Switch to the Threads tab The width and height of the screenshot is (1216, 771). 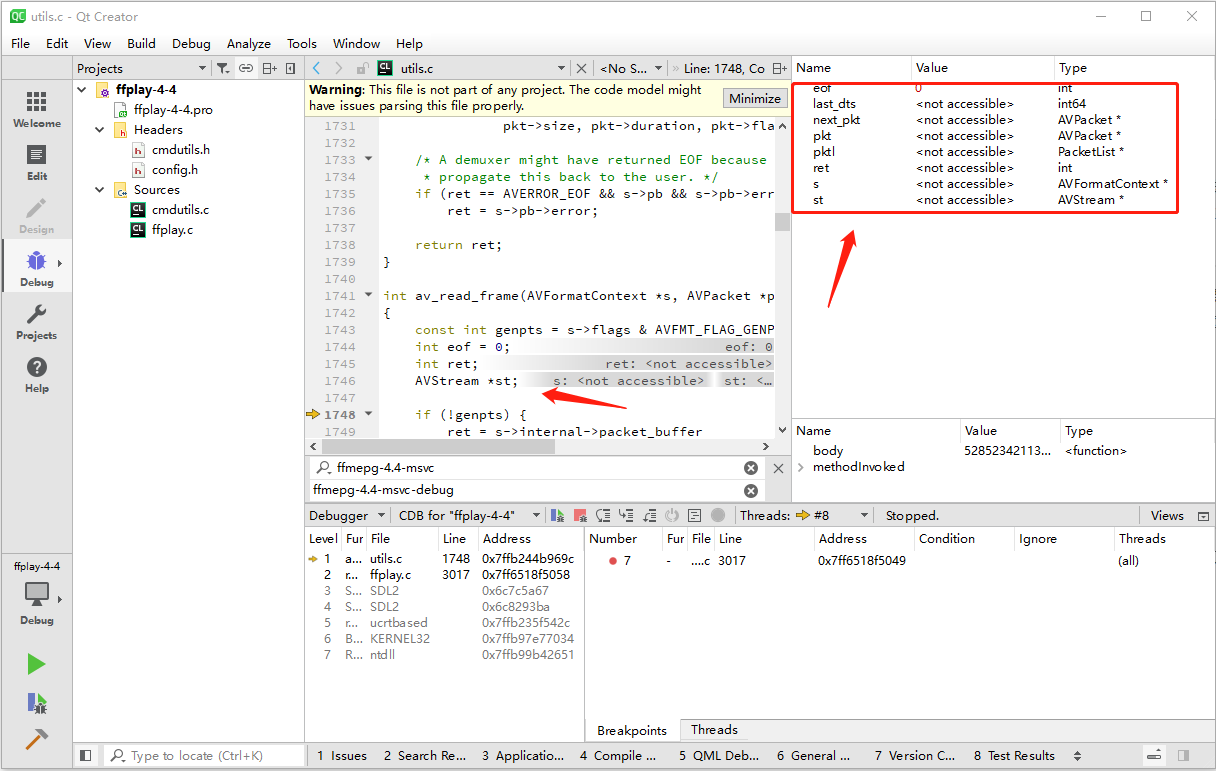click(x=714, y=730)
